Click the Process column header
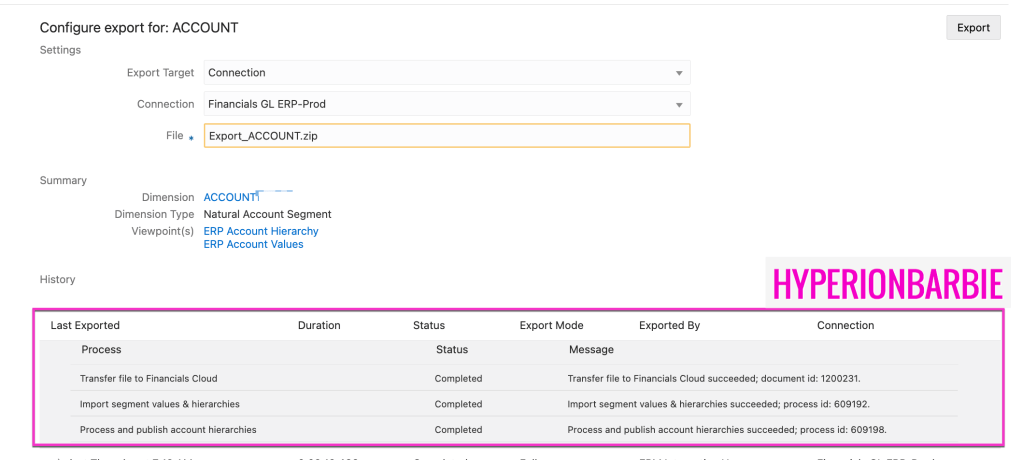 coord(101,350)
